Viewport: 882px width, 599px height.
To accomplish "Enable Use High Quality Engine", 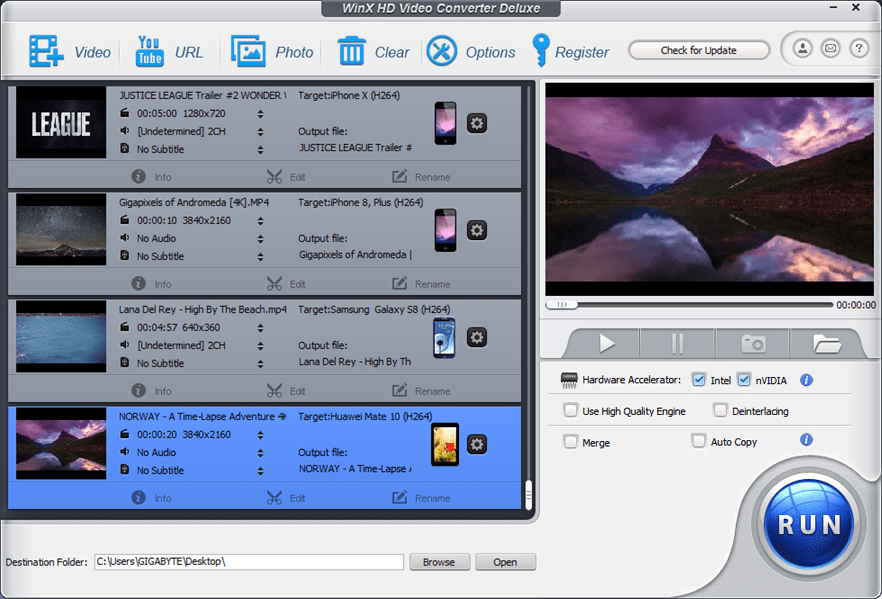I will 570,411.
